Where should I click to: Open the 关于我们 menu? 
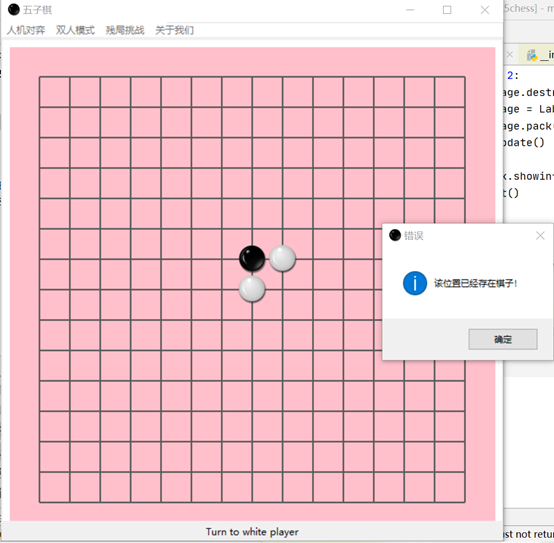174,30
